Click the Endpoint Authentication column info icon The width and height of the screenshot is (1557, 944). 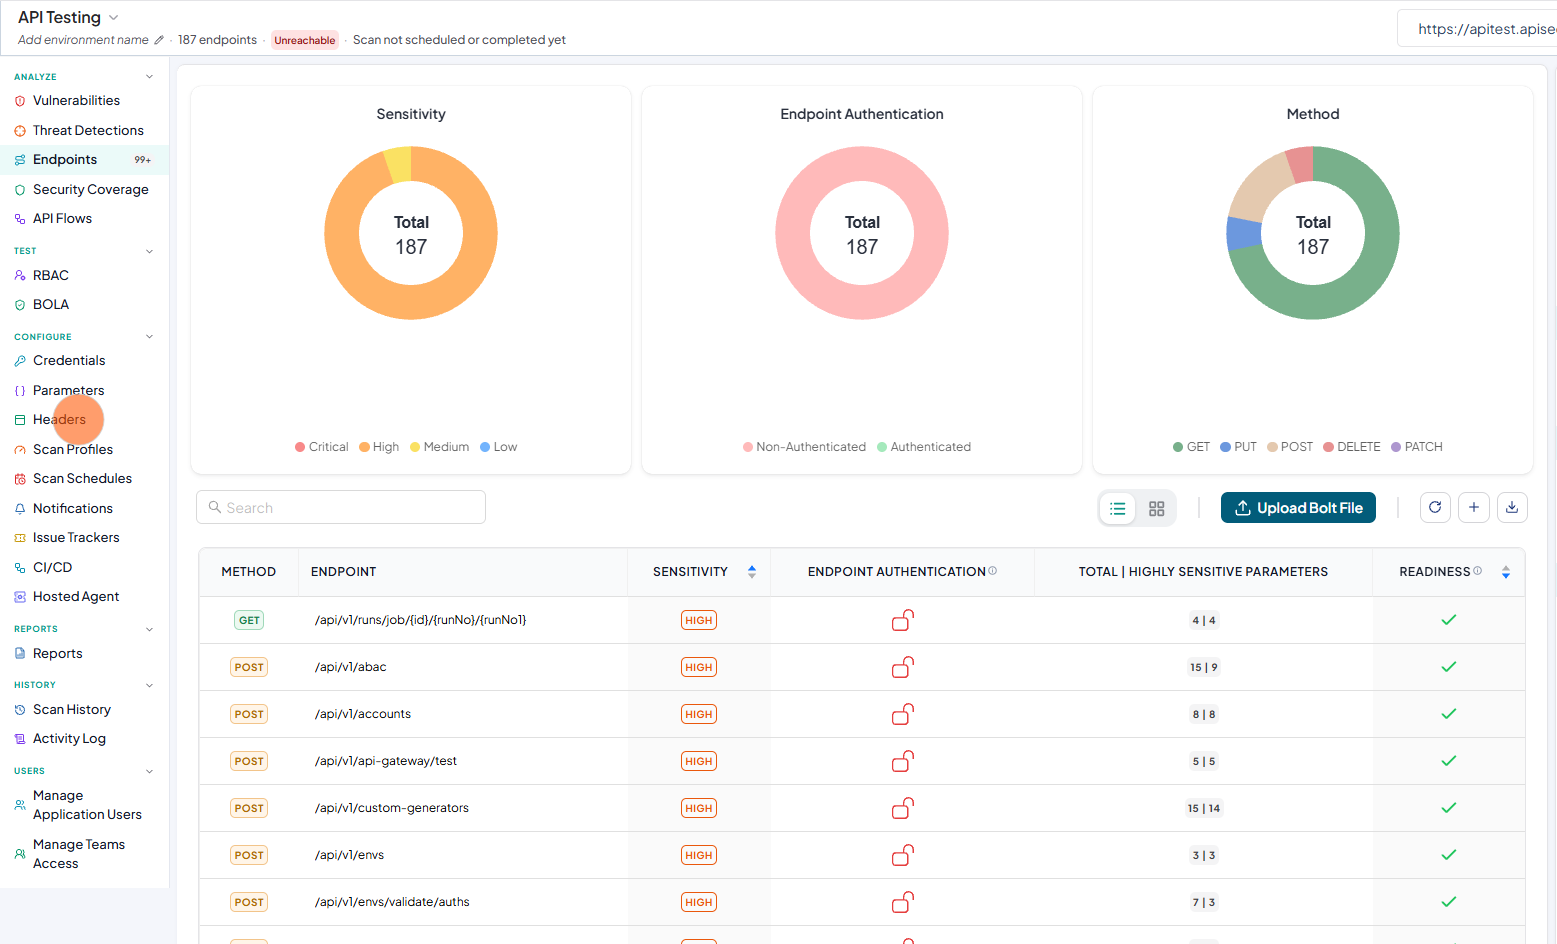click(x=993, y=571)
